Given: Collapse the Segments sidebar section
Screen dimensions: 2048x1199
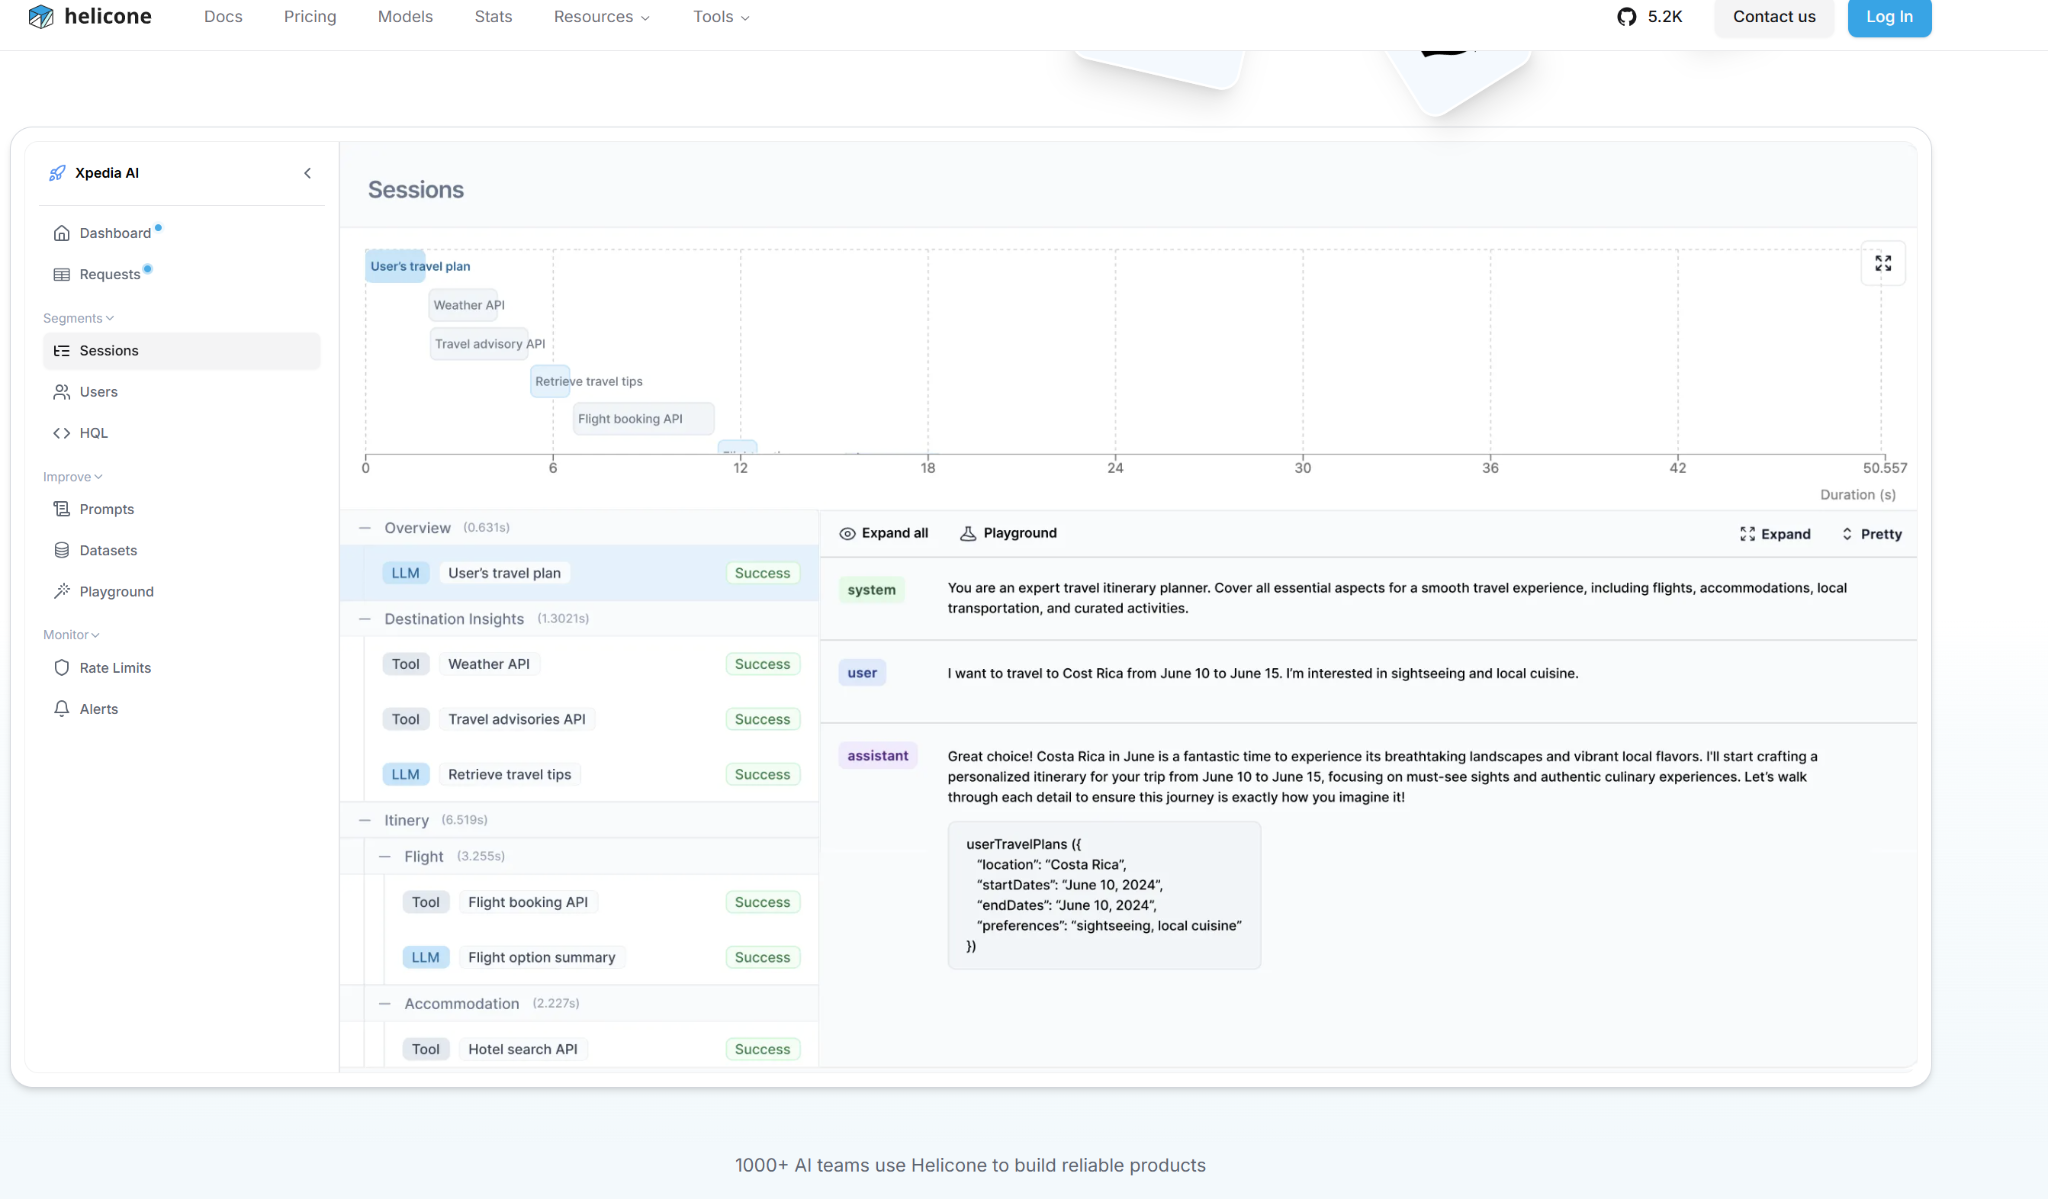Looking at the screenshot, I should tap(78, 318).
